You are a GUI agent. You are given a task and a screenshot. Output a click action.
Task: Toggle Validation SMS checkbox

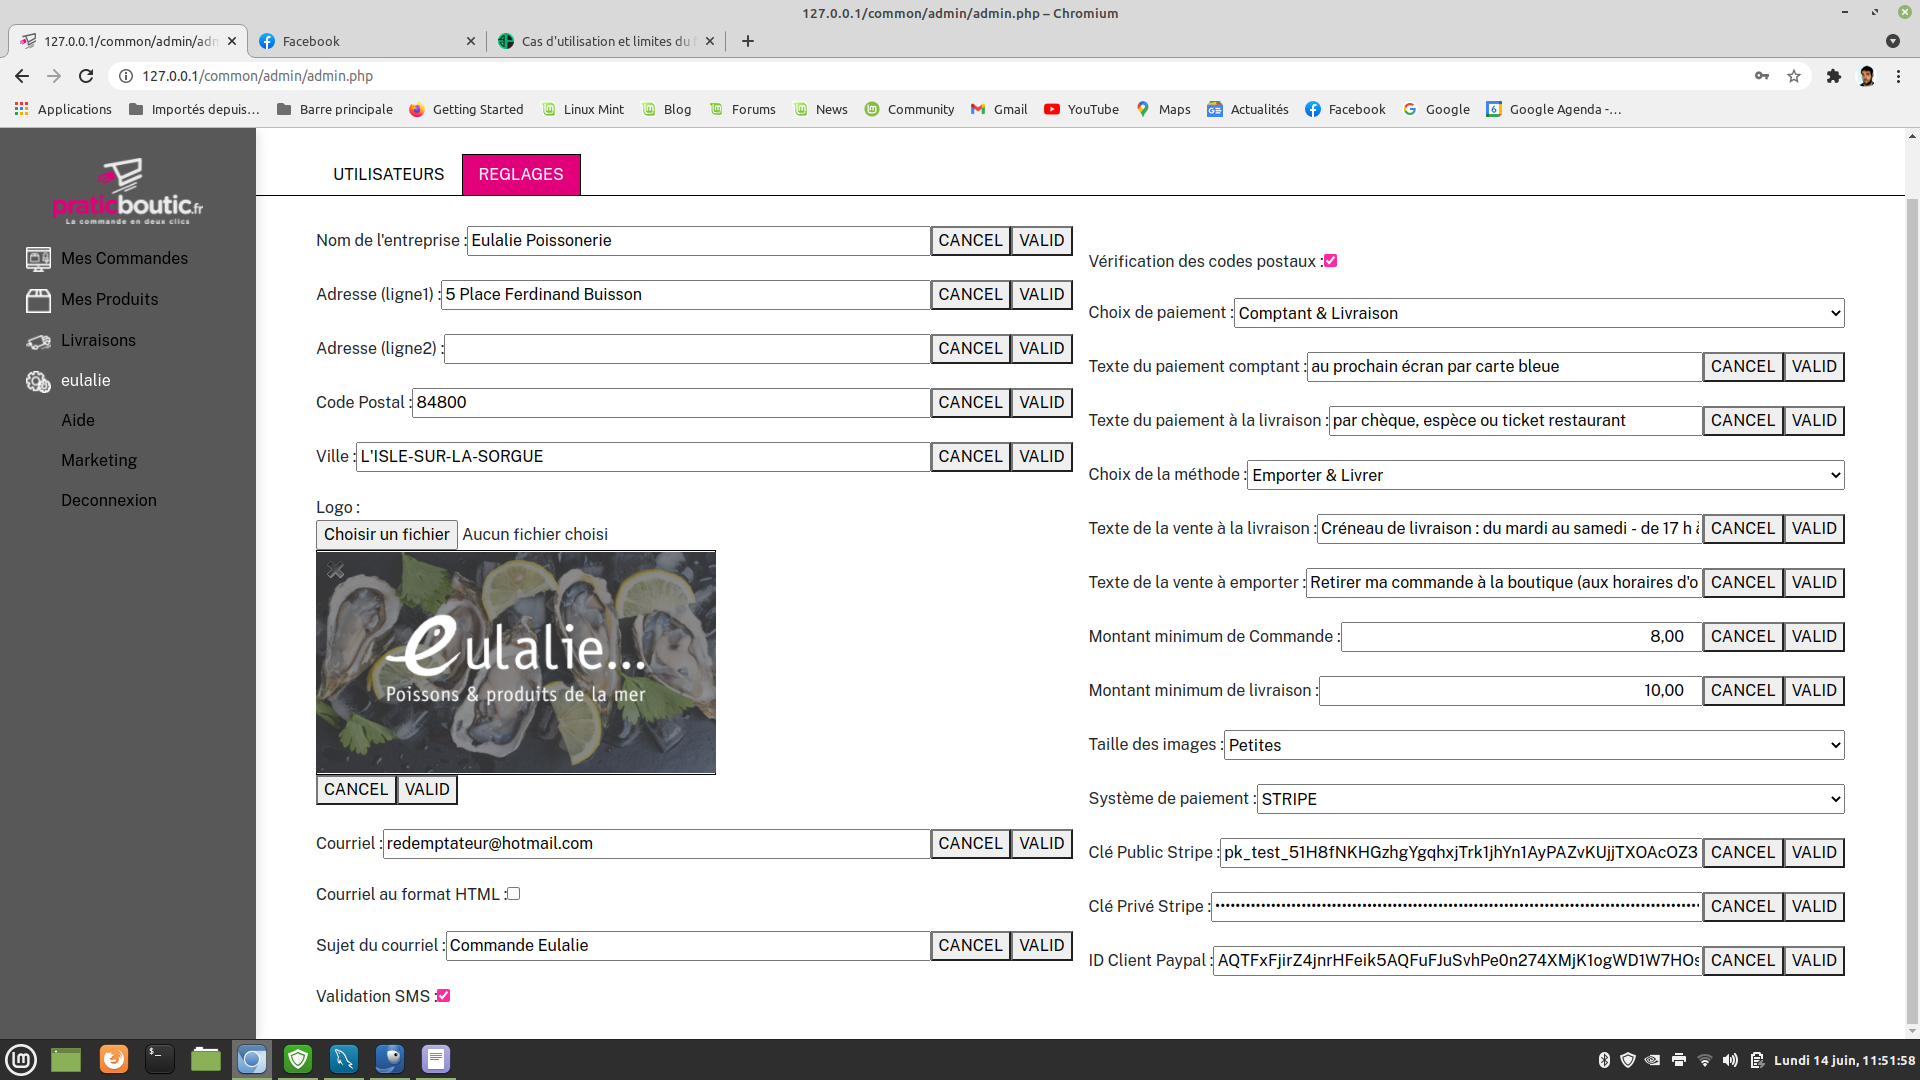click(443, 996)
